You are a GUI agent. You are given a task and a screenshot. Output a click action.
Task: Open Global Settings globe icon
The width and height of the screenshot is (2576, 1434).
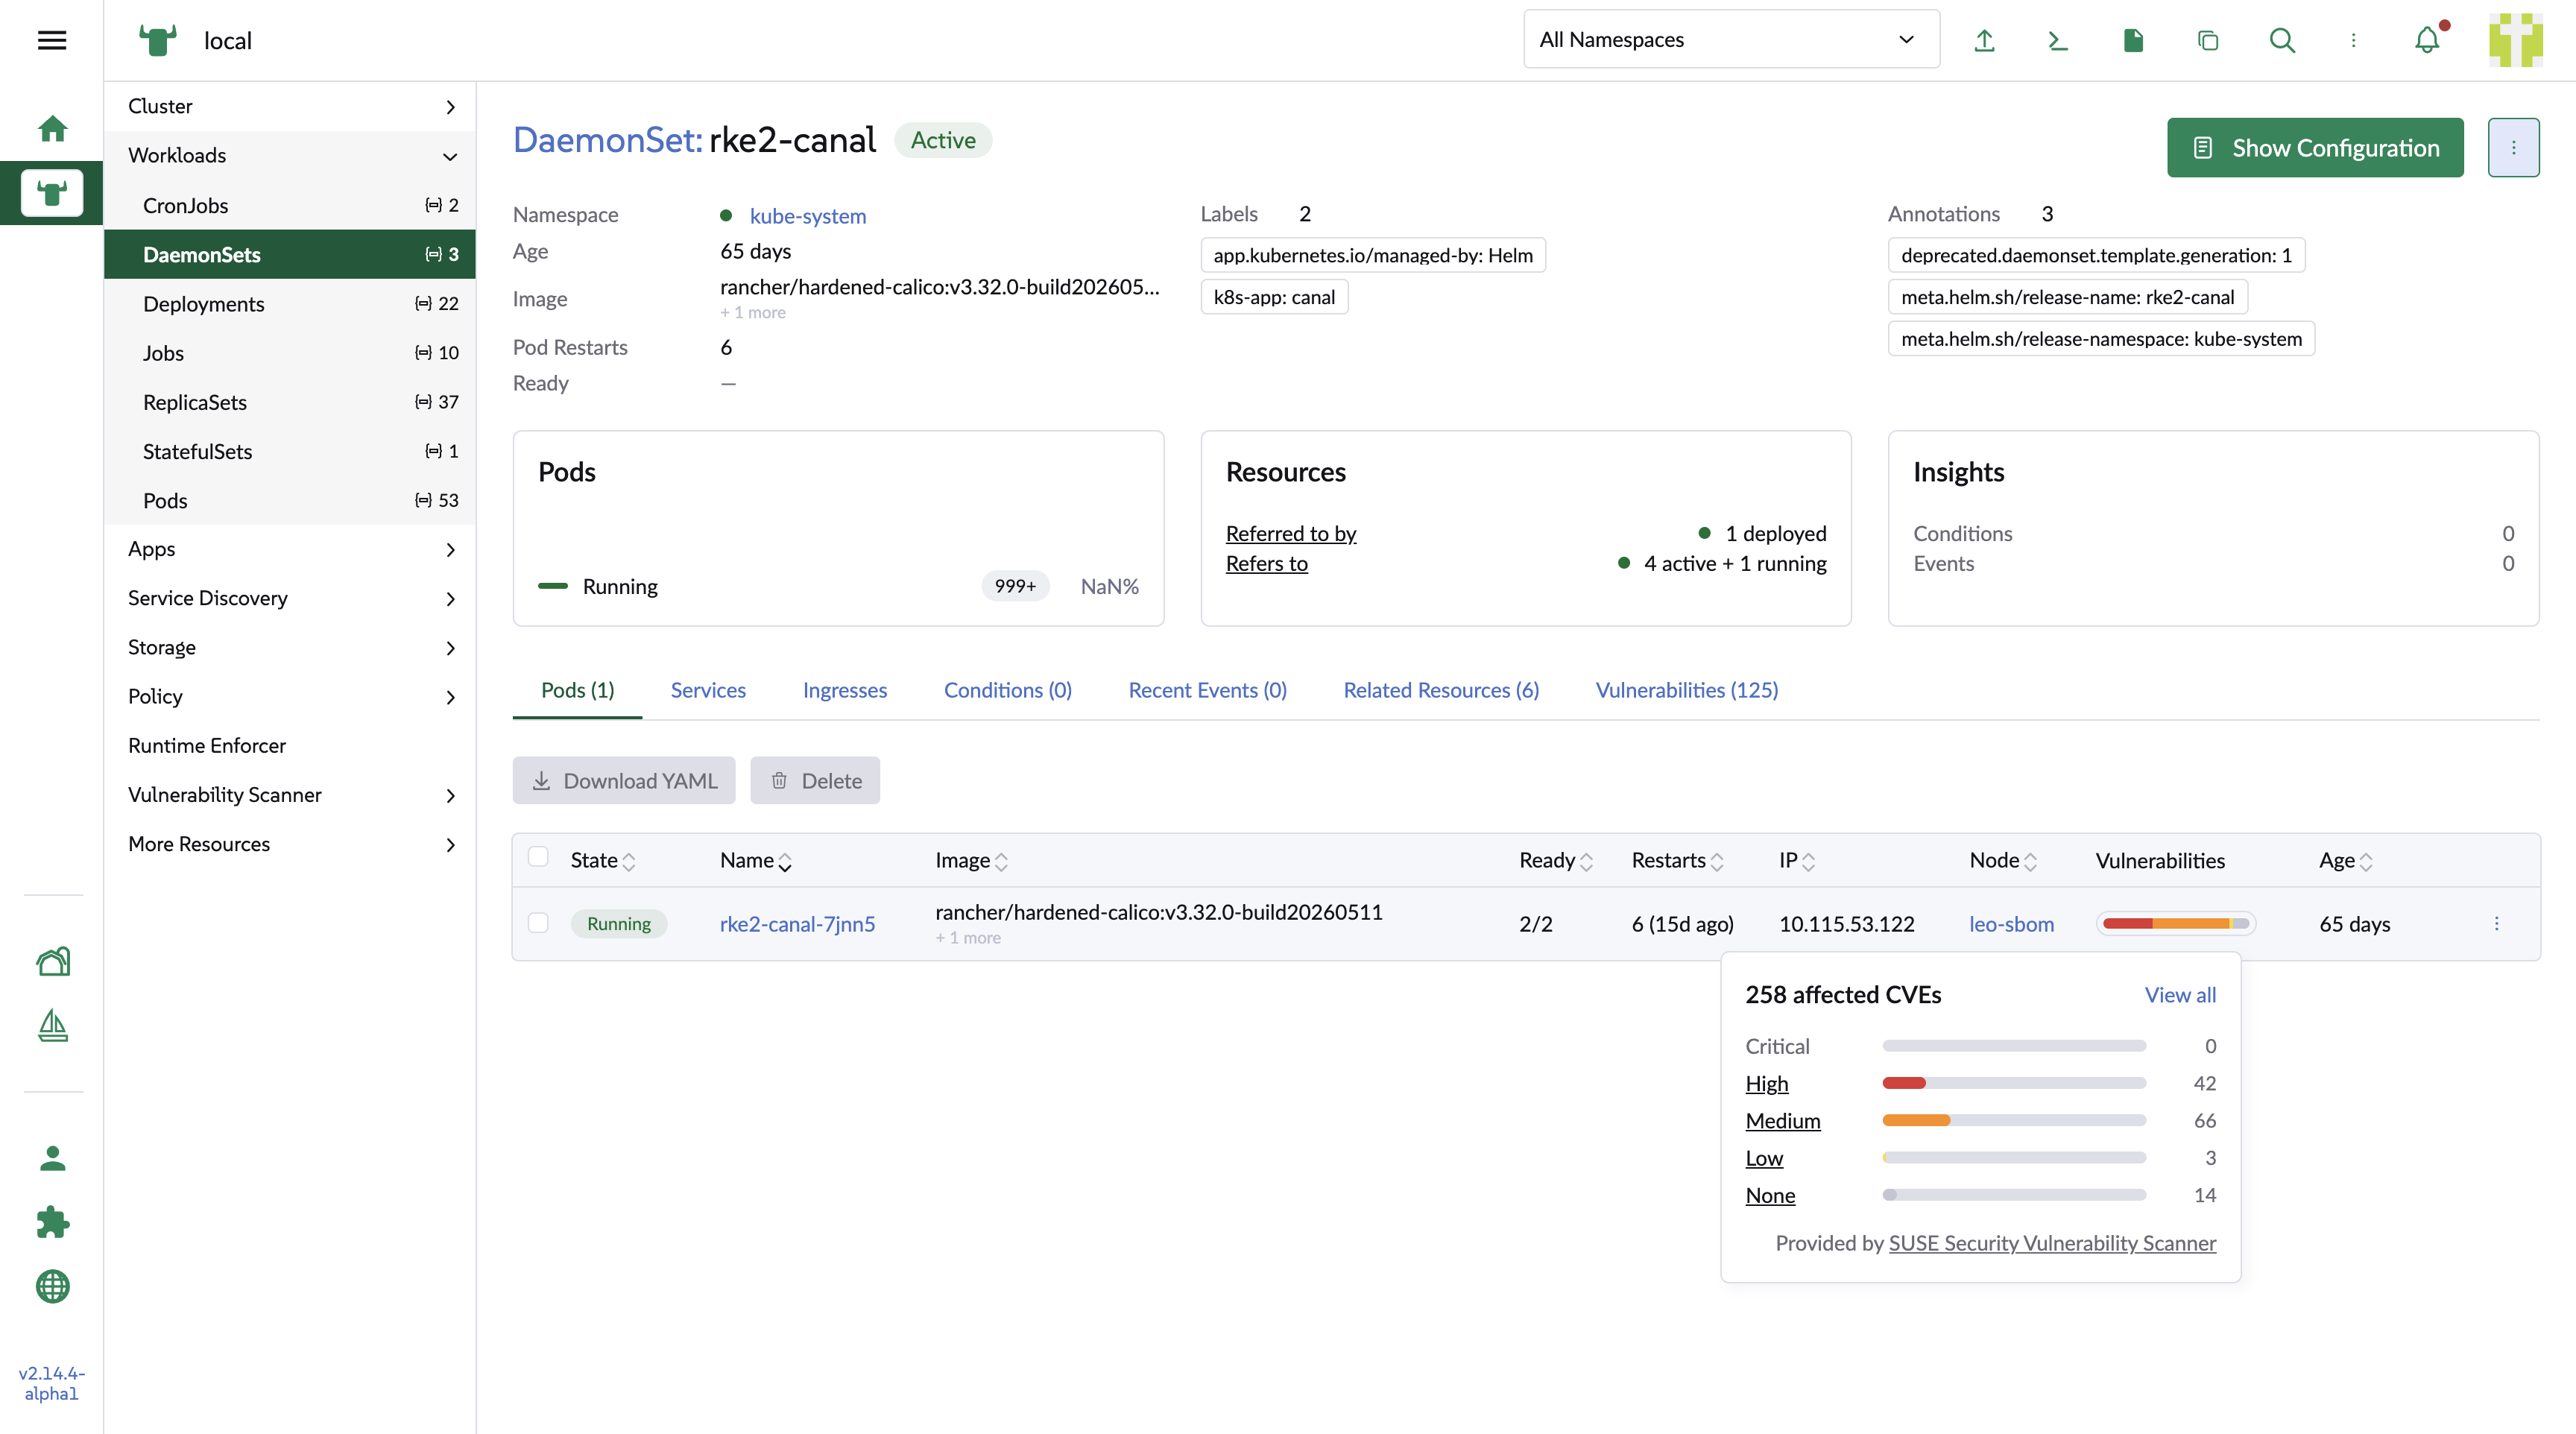(x=52, y=1286)
